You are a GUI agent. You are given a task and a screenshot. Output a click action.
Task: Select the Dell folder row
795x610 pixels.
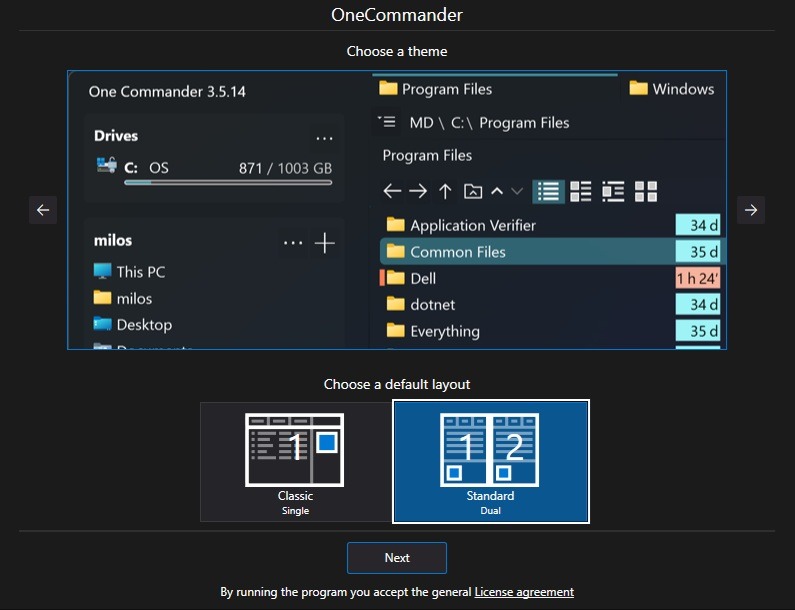tap(552, 278)
